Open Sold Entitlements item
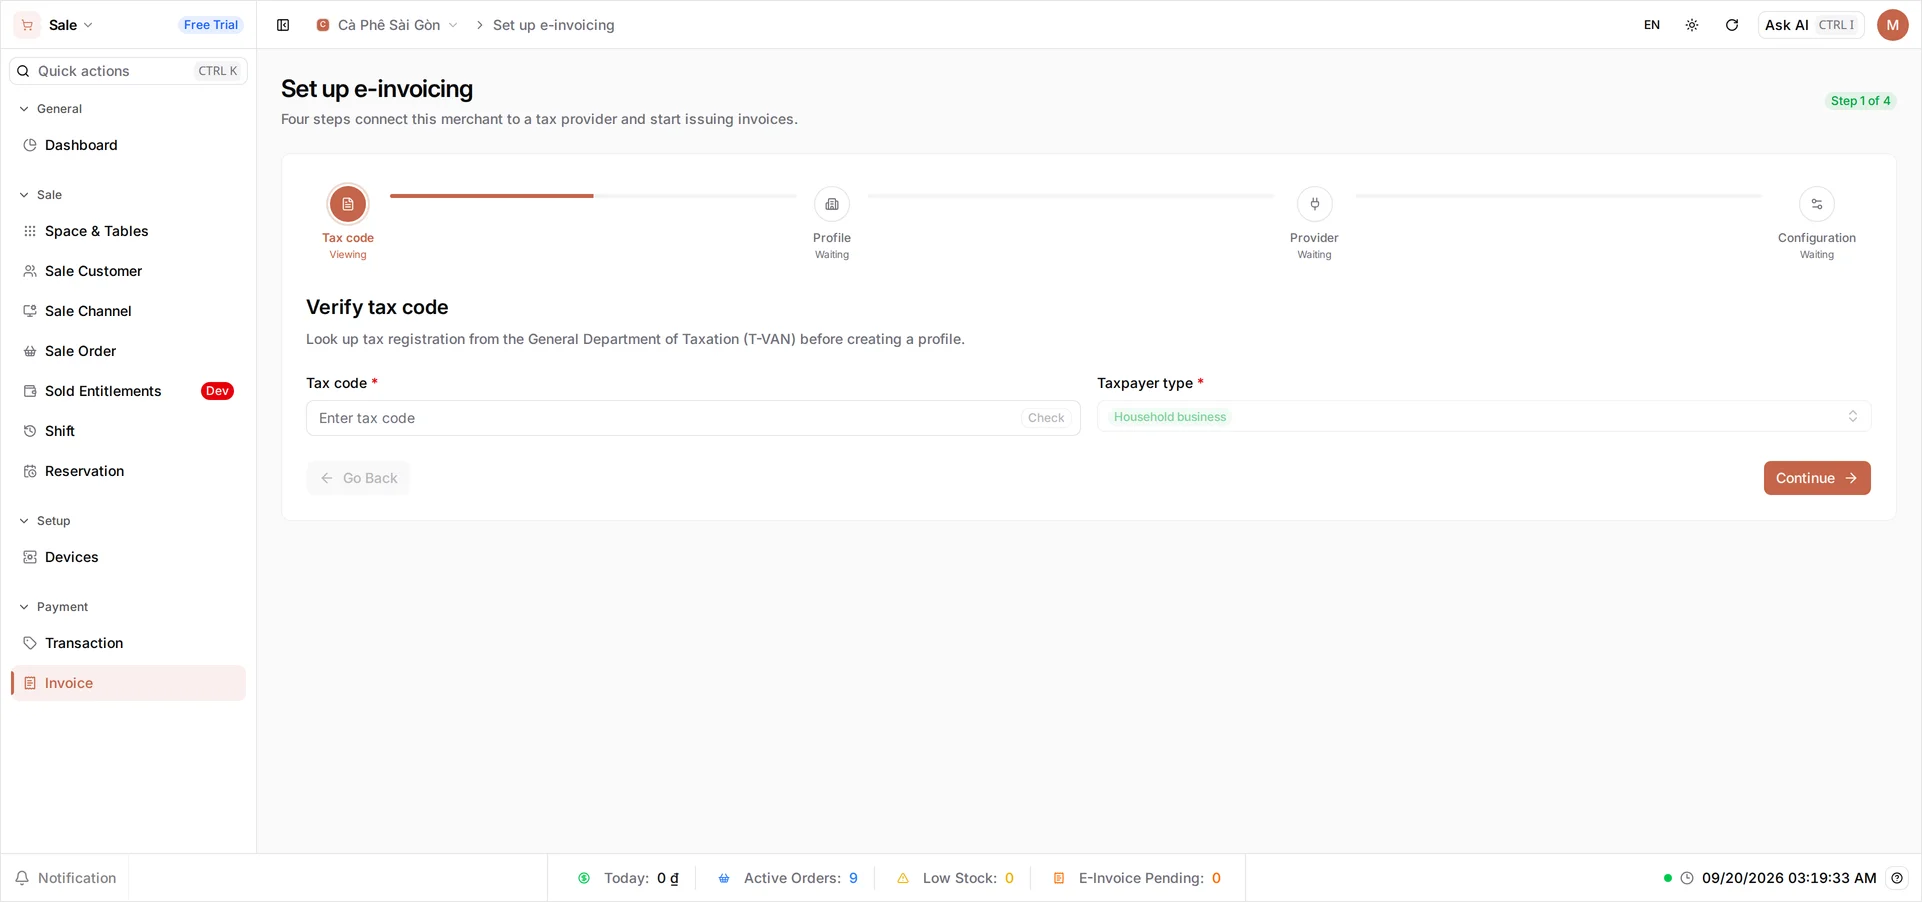The width and height of the screenshot is (1922, 902). pos(128,391)
